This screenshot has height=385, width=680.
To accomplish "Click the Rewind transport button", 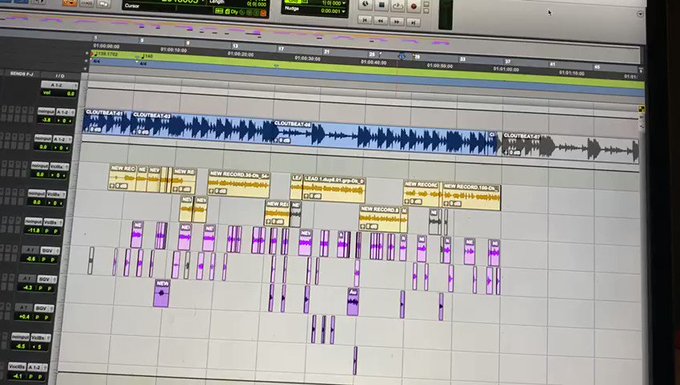I will (381, 20).
